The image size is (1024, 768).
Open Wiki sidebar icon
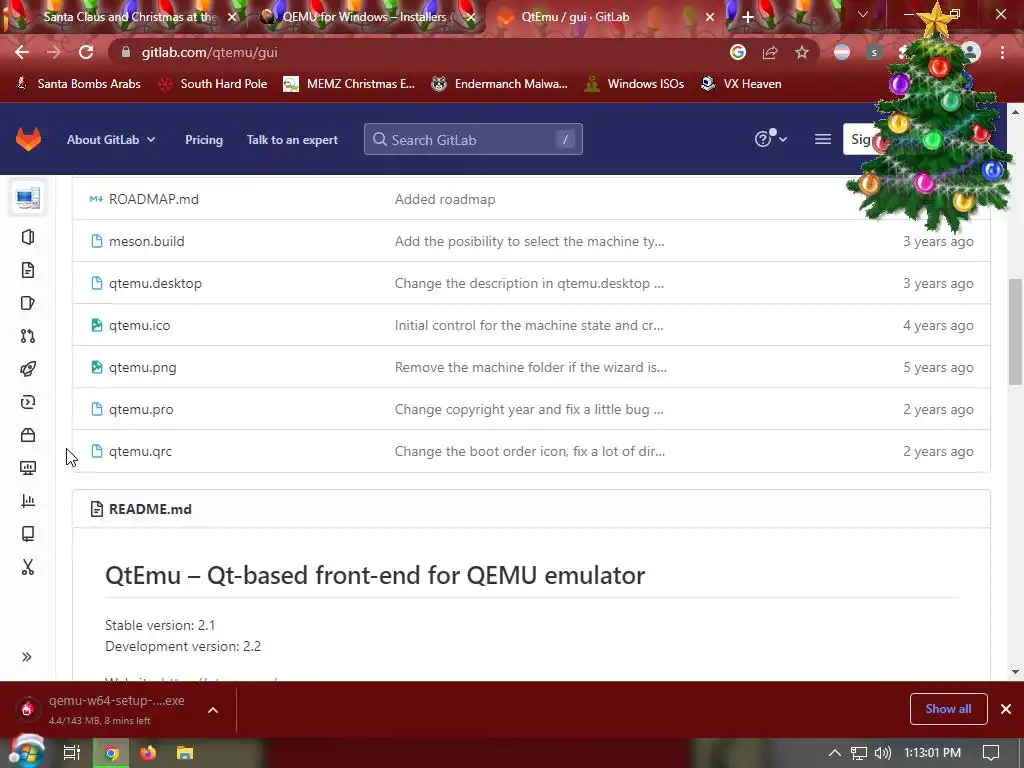[28, 534]
